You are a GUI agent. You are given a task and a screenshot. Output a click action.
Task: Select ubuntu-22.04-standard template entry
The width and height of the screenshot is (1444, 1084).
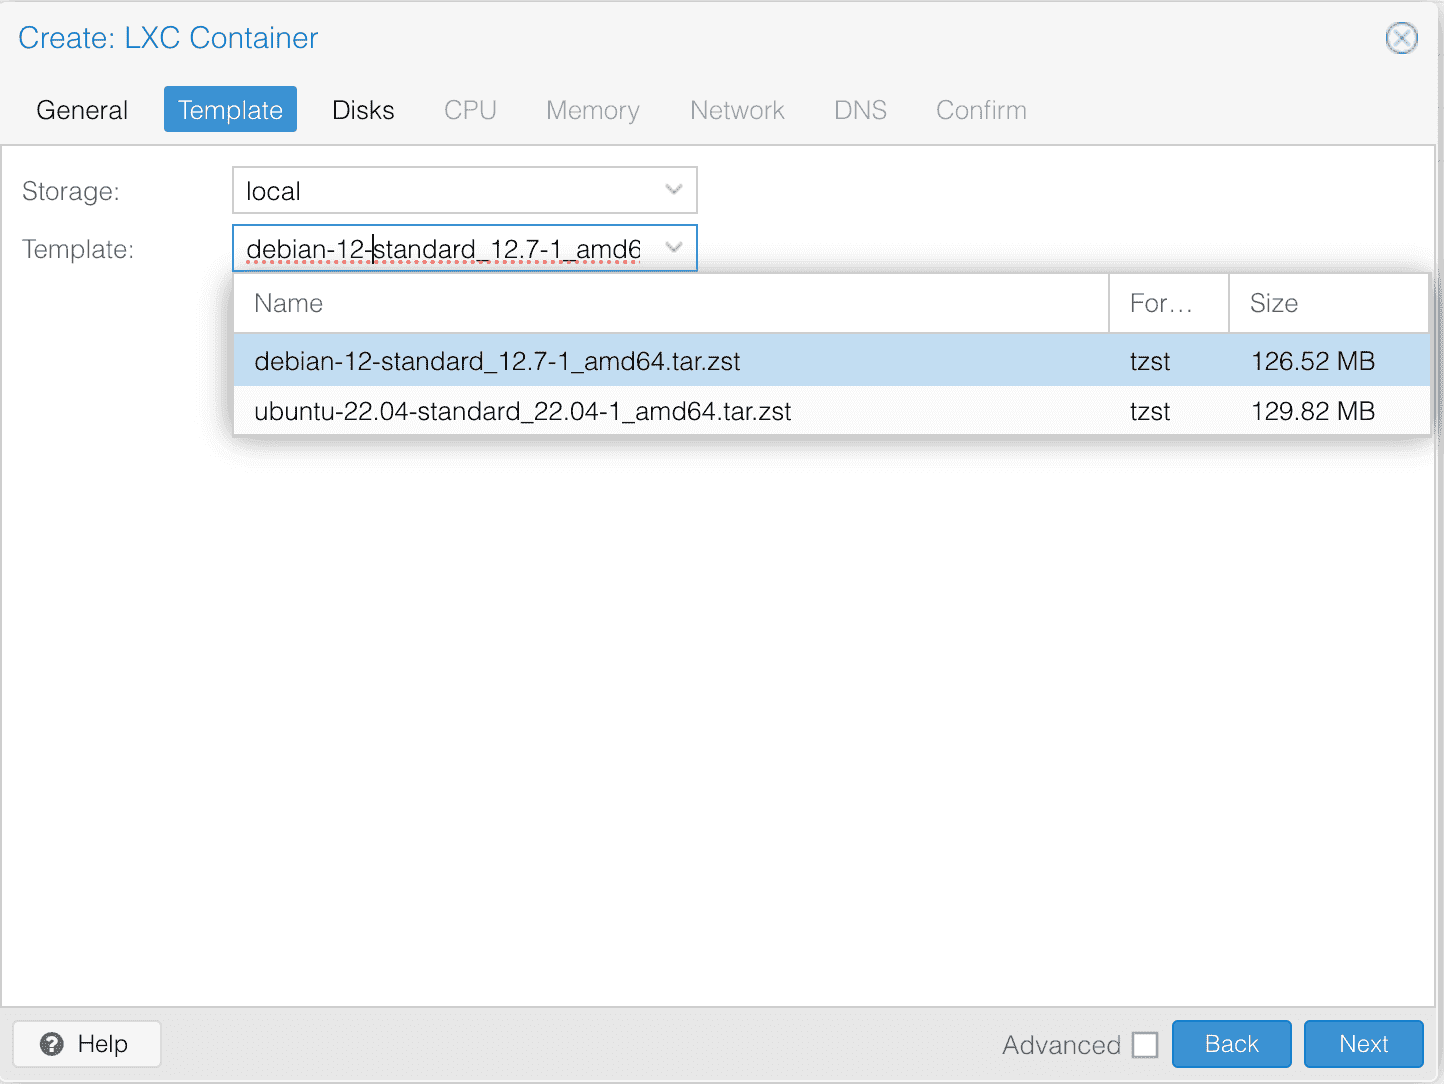[522, 411]
